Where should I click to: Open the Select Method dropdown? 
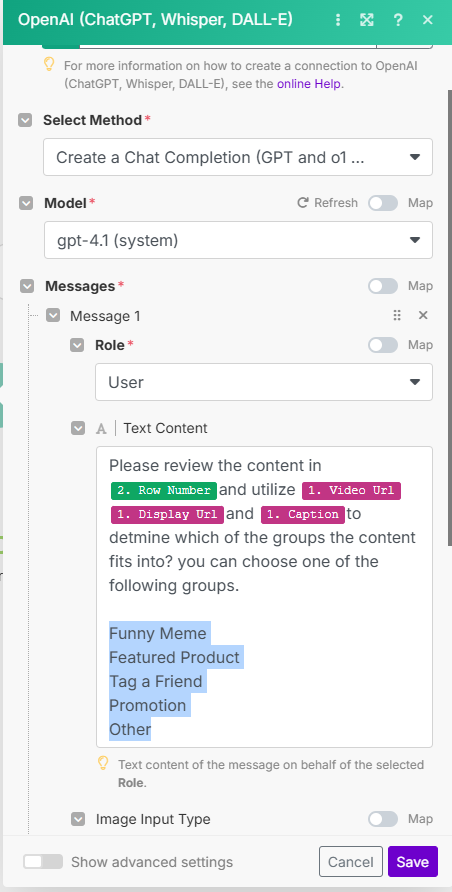coord(238,157)
